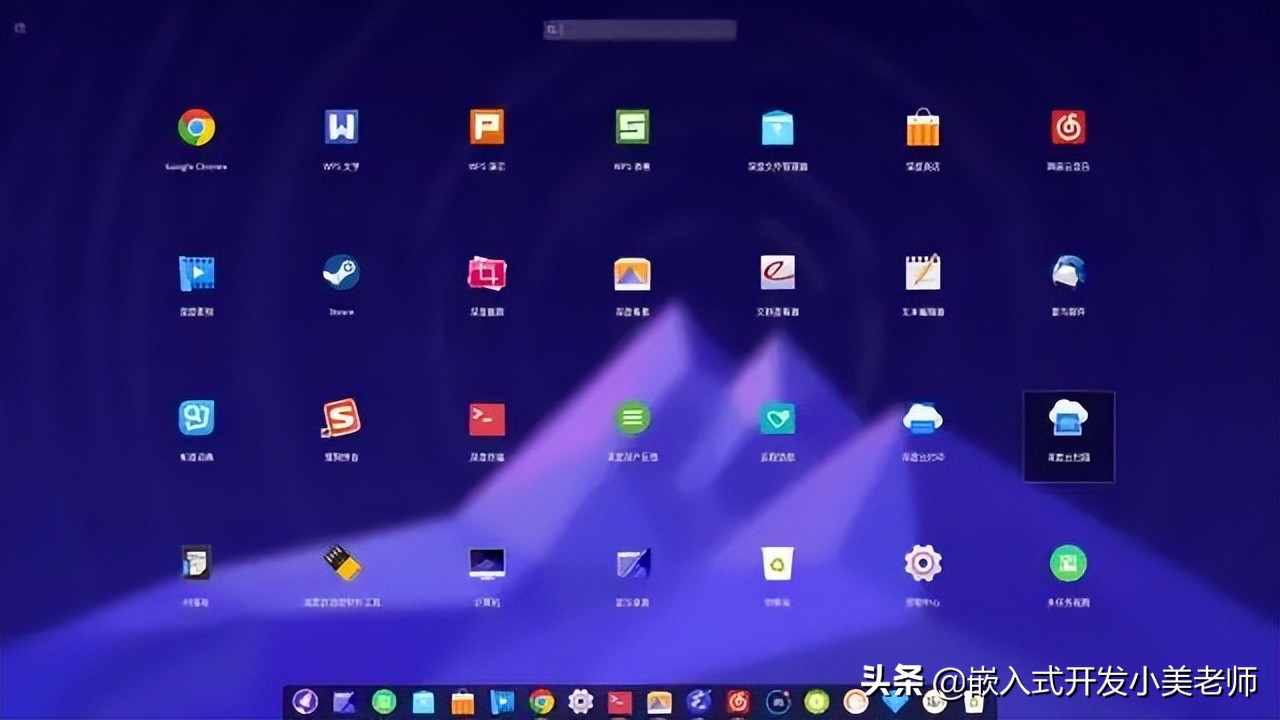
Task: Open dark document icon starting the last row
Action: coord(197,563)
